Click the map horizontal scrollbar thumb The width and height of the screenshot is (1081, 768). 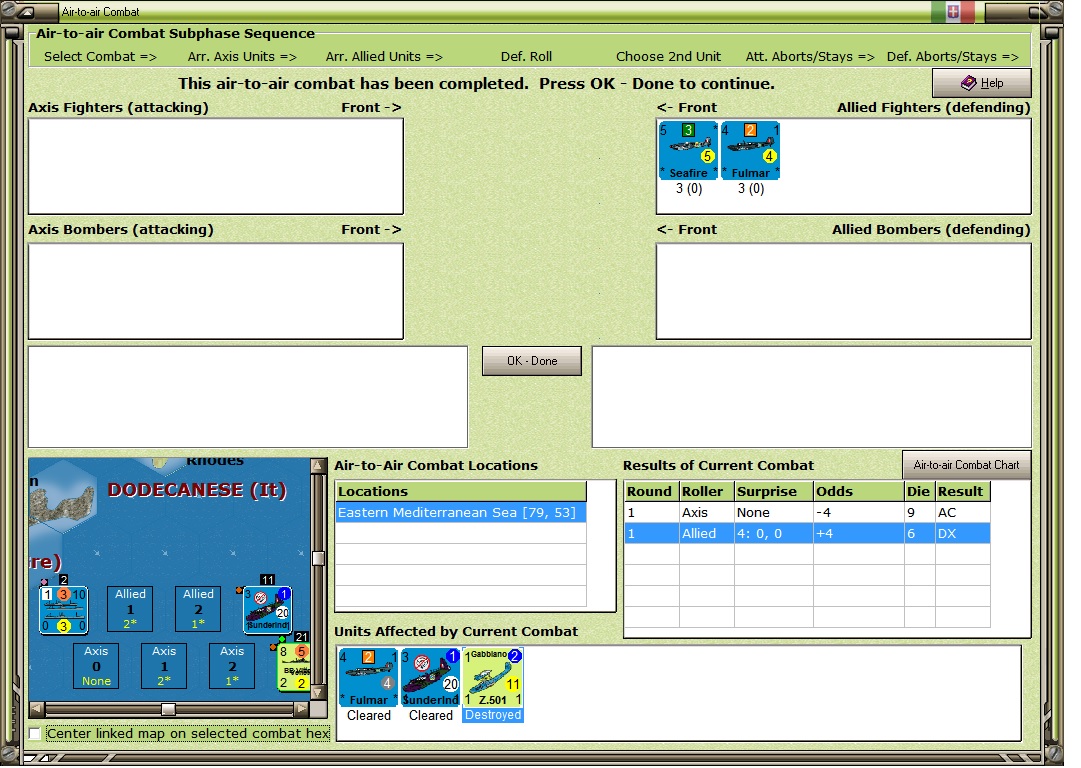pos(168,709)
